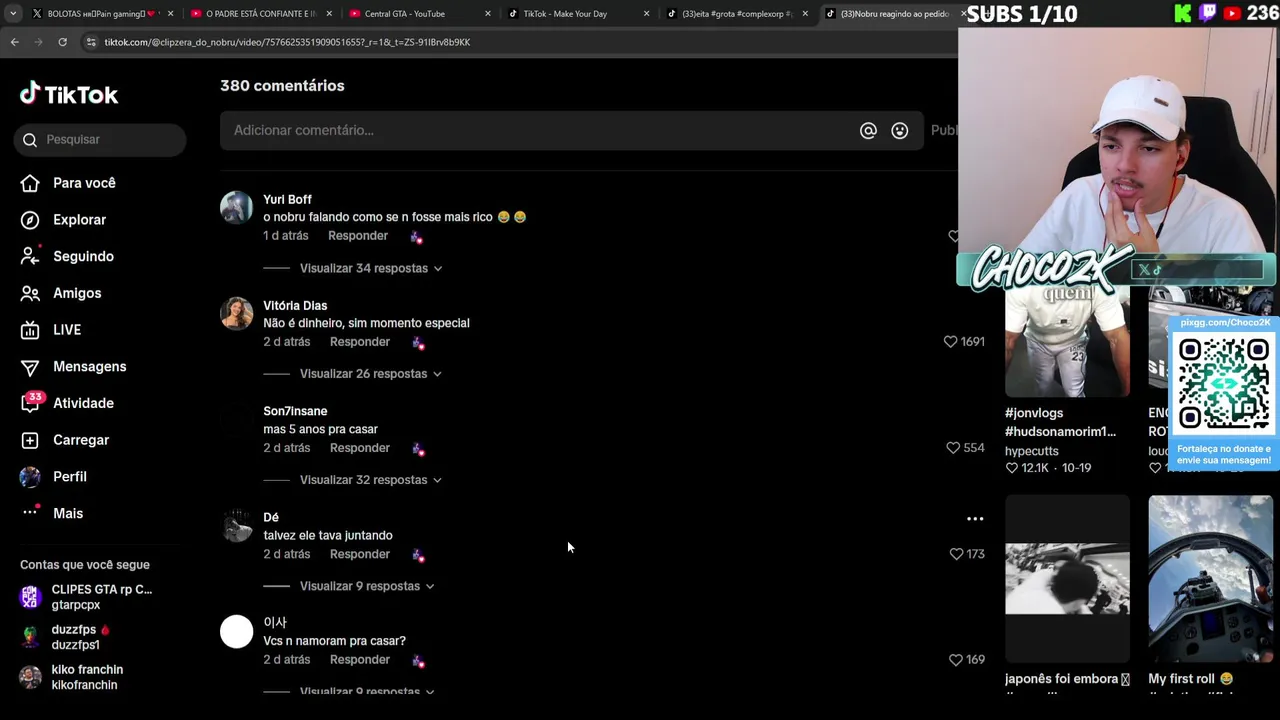
Task: Reply to Dé via Responder
Action: click(360, 554)
